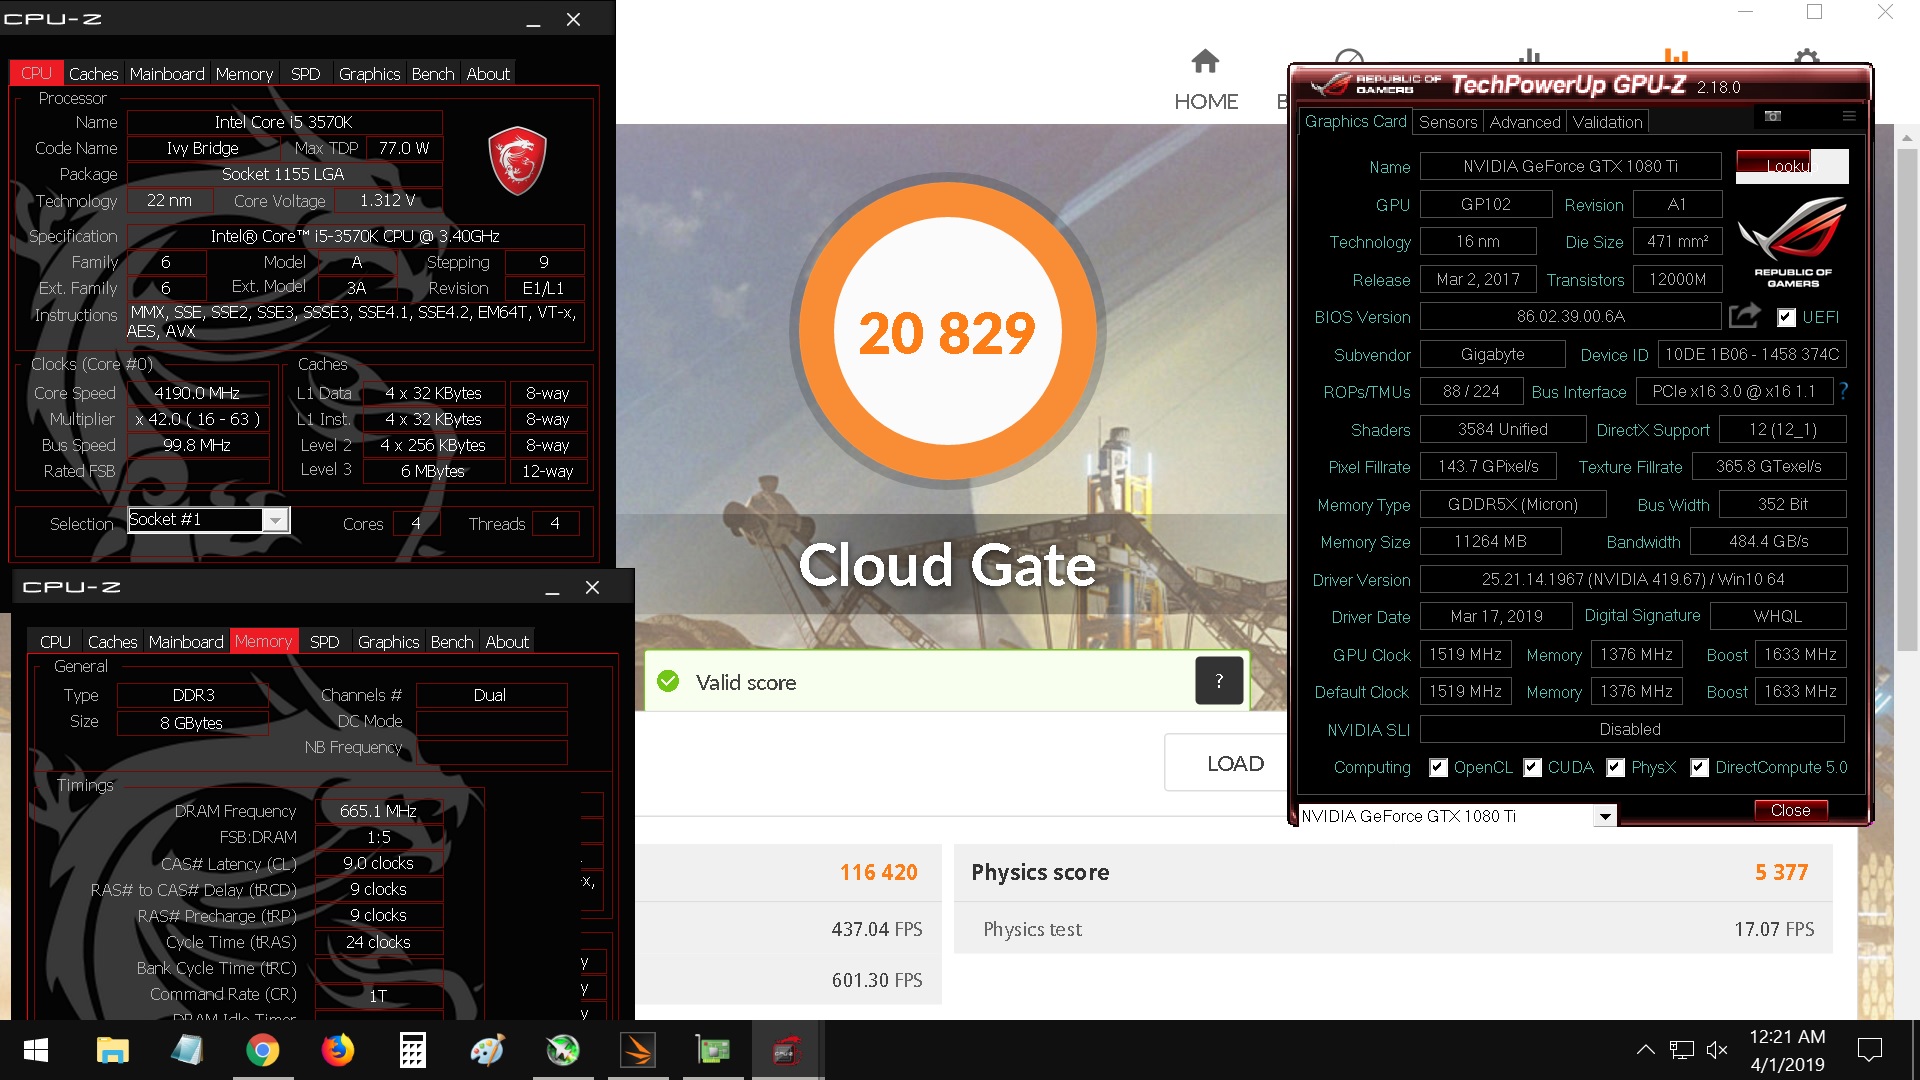Toggle the CUDA checkbox
The height and width of the screenshot is (1080, 1920).
point(1532,767)
